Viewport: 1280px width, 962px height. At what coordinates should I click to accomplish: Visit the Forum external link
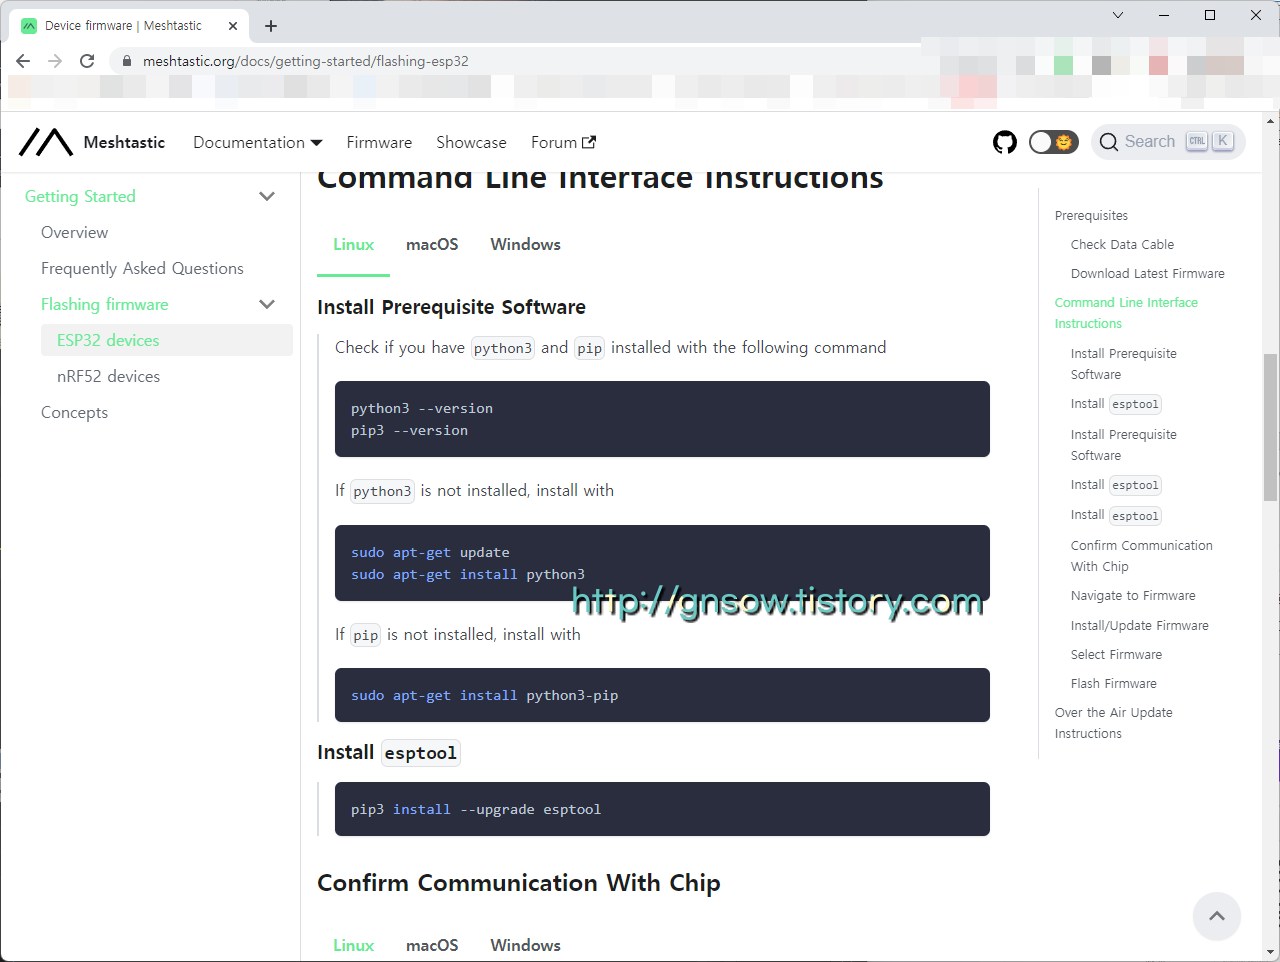pos(563,142)
